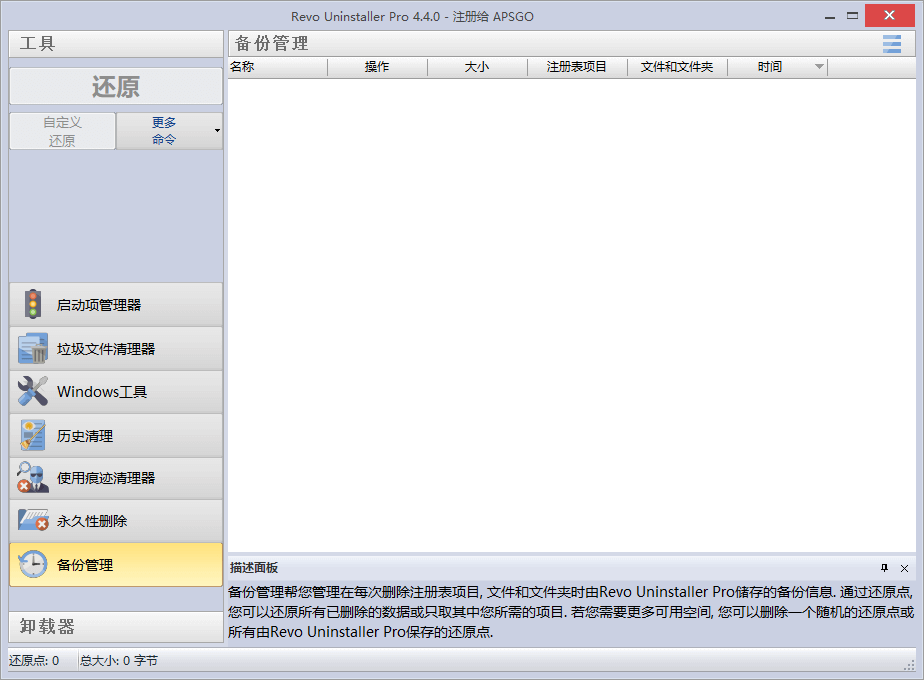Sort by the 时间 column header
Image resolution: width=924 pixels, height=680 pixels.
pyautogui.click(x=777, y=67)
